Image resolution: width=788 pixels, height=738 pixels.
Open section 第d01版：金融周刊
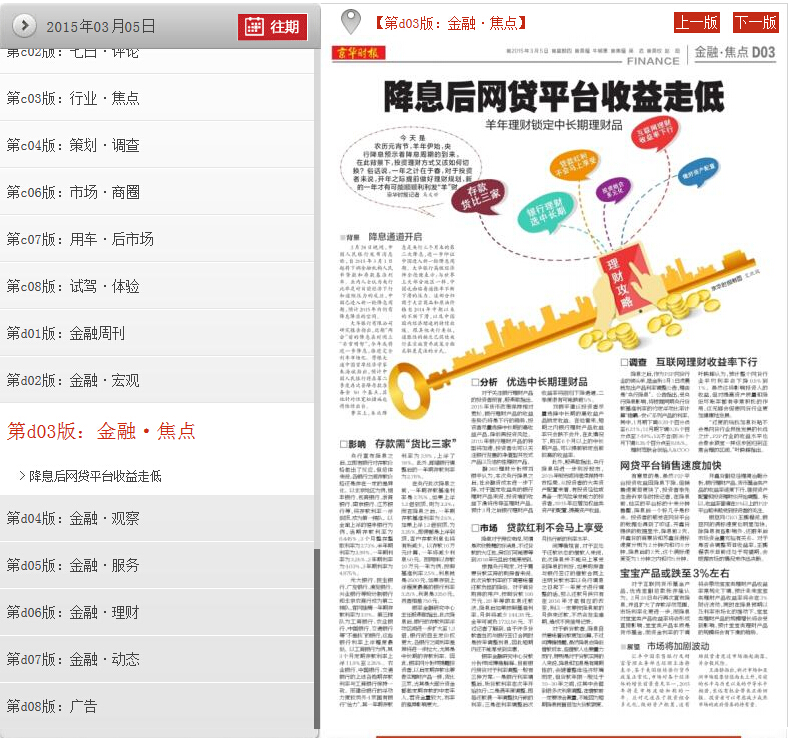[157, 333]
